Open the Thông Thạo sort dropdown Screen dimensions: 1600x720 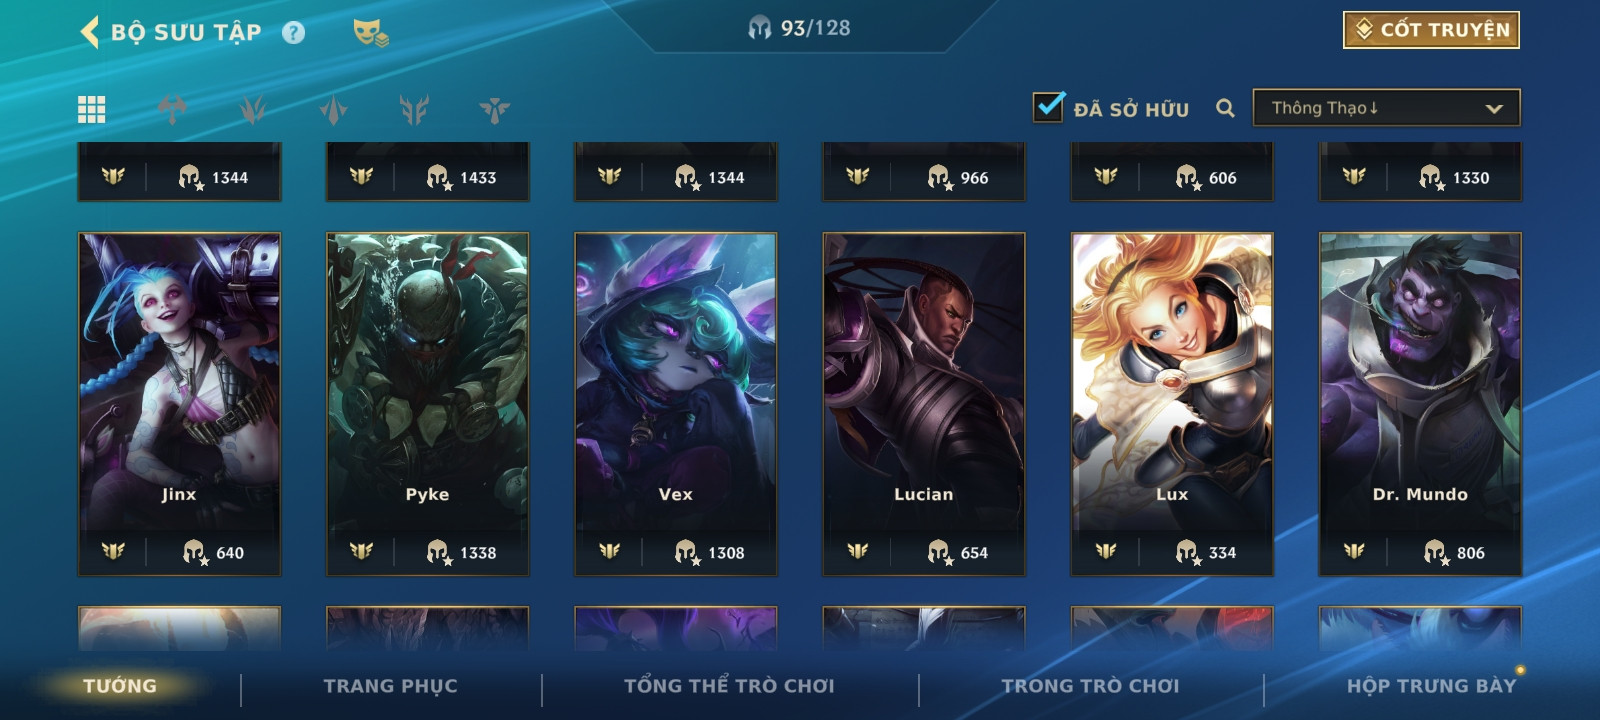tap(1386, 108)
